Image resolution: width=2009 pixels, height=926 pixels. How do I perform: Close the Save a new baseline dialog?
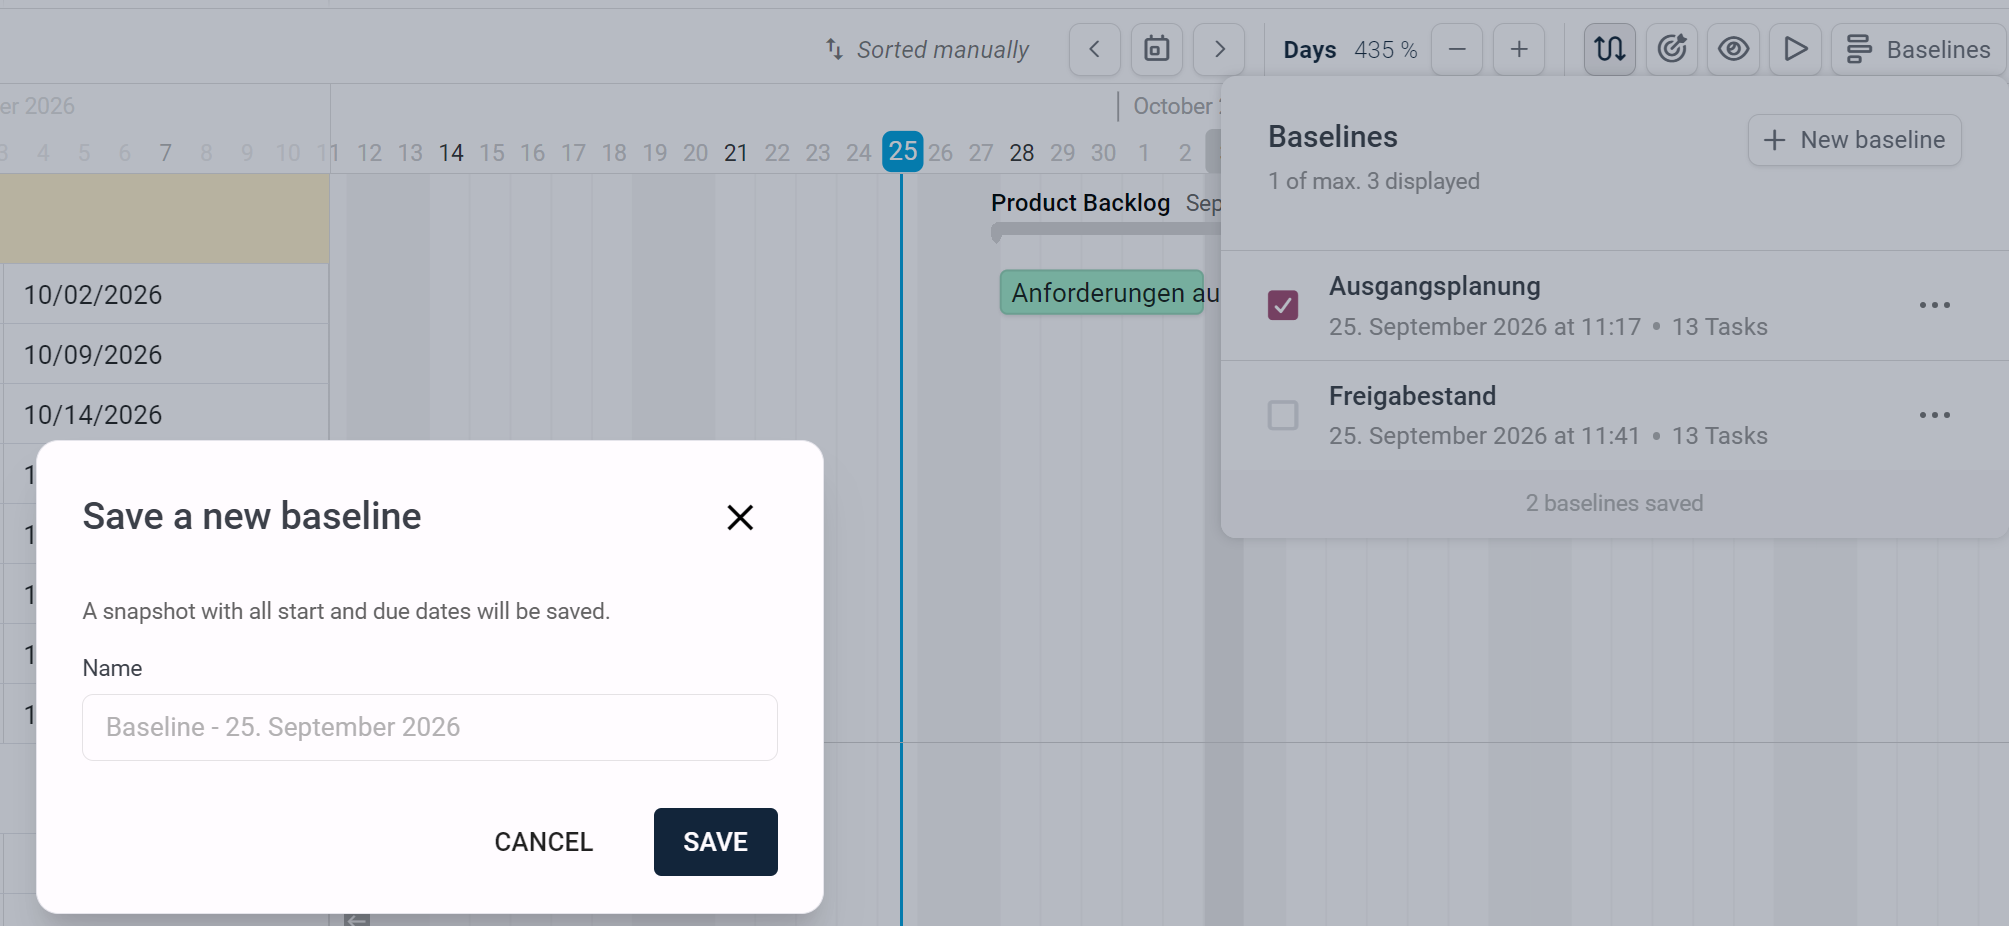740,517
